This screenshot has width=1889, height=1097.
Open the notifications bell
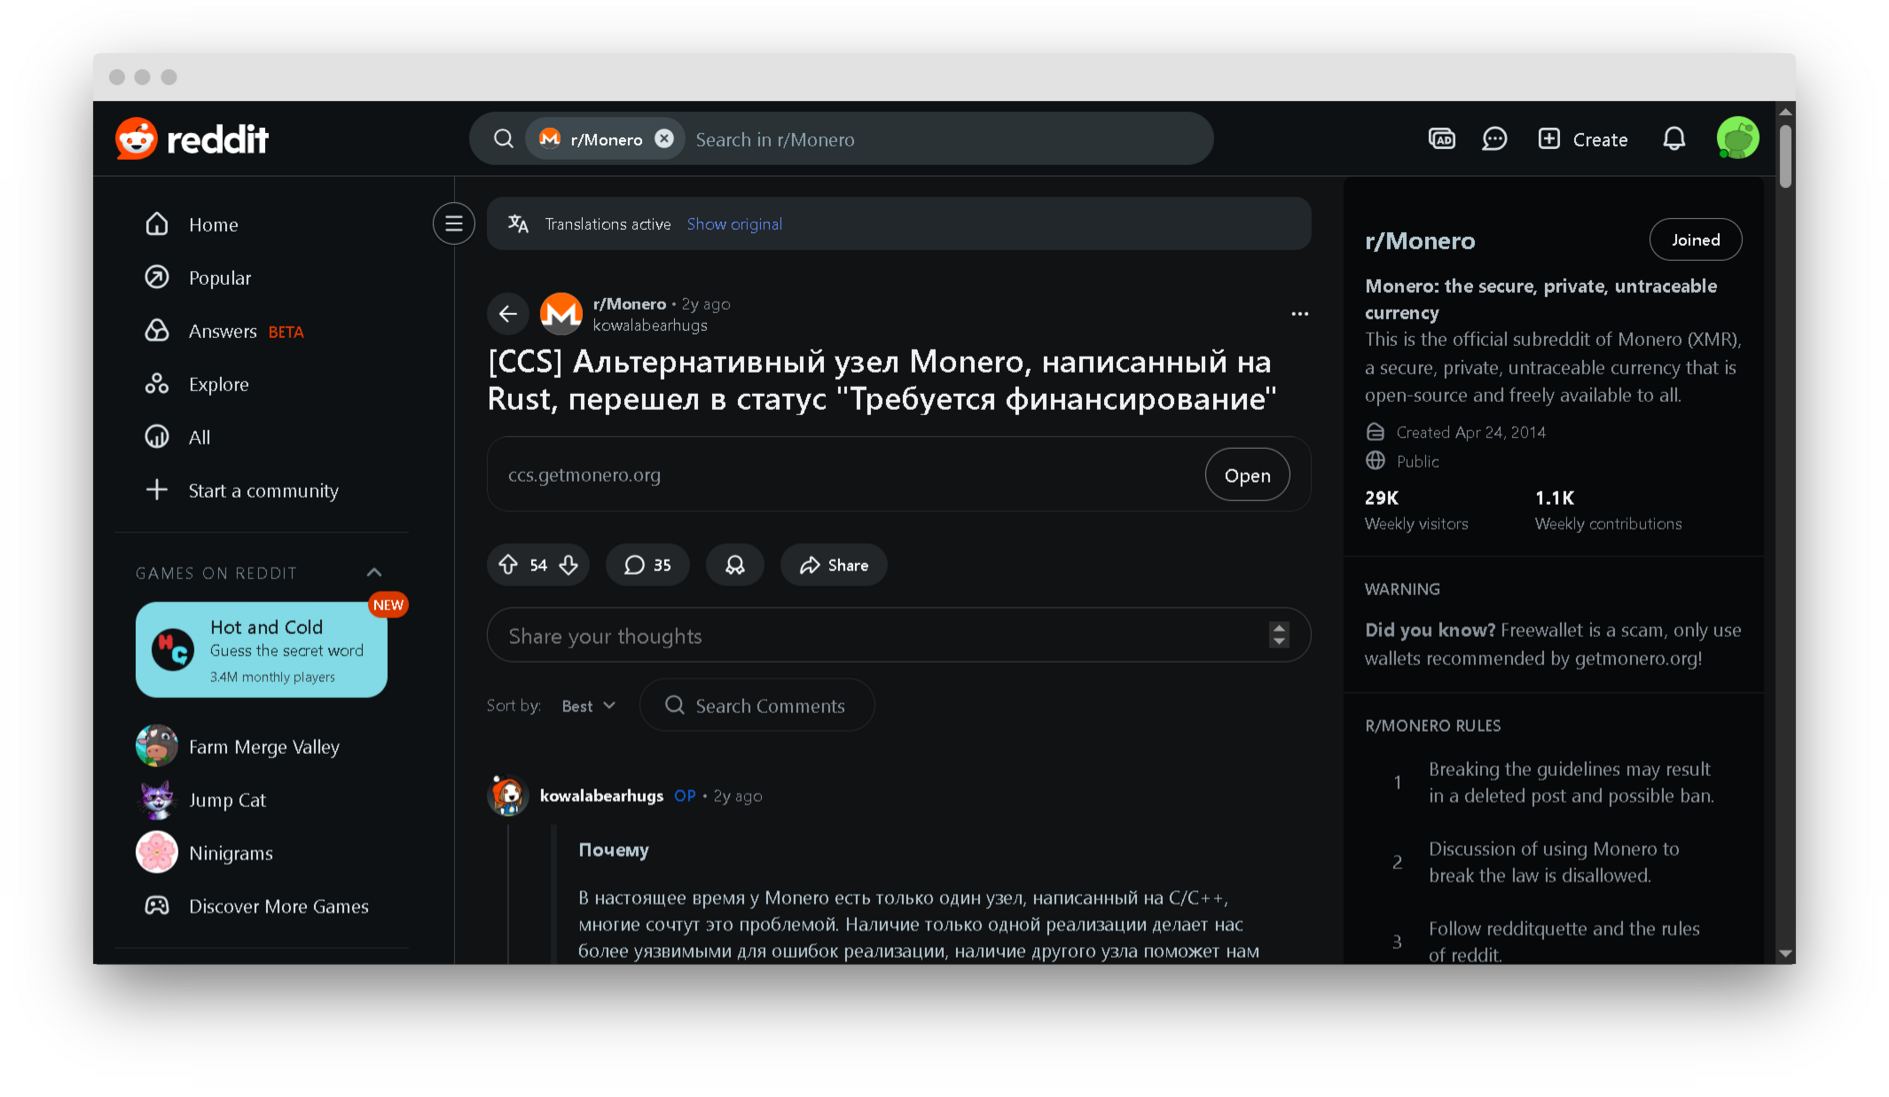point(1673,139)
